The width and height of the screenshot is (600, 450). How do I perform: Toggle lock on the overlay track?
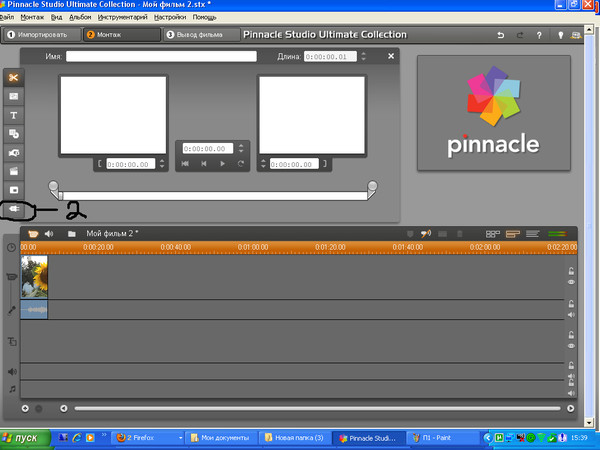tap(571, 335)
